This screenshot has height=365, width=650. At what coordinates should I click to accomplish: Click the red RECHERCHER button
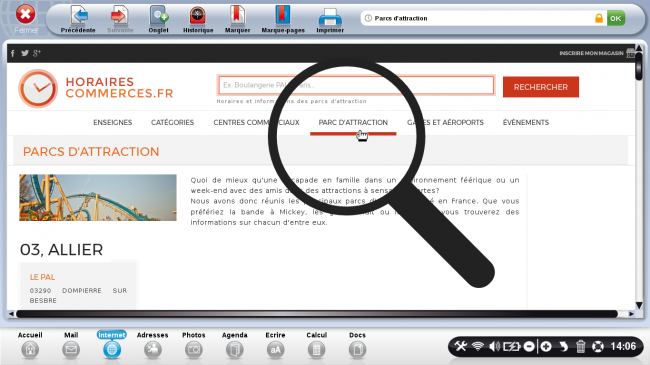(541, 87)
